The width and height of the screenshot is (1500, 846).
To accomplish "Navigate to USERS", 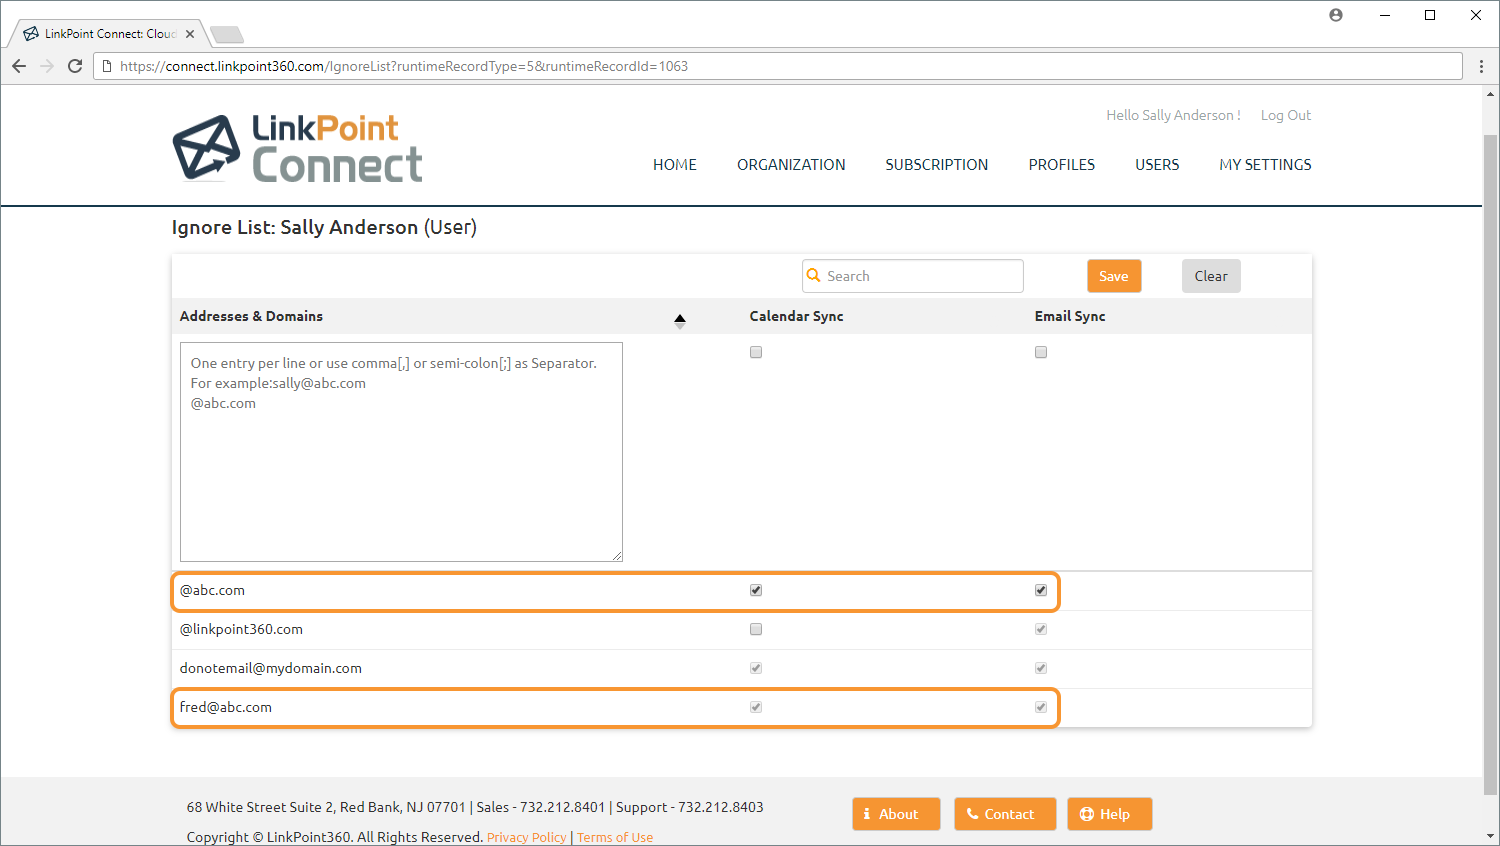I will coord(1157,165).
